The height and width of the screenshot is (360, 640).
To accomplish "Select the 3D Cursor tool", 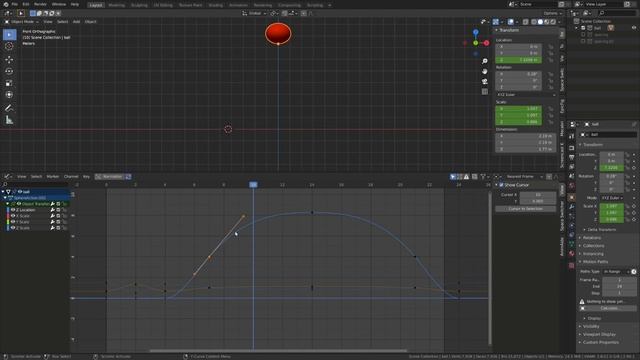I will 9,47.
